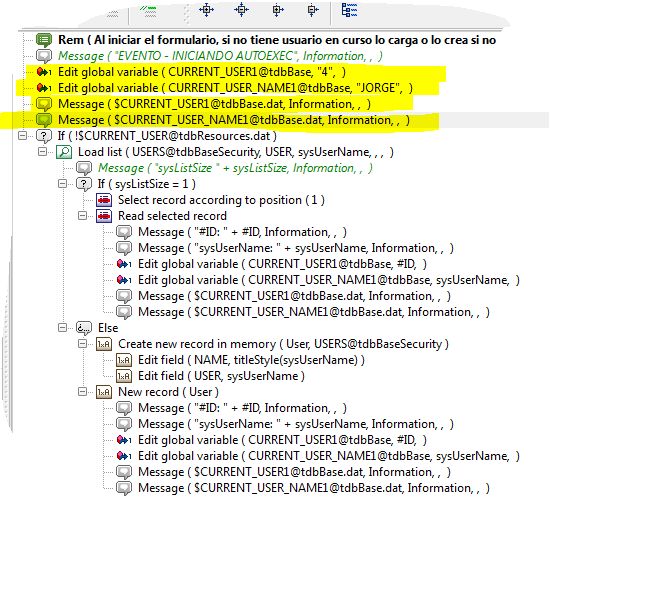Select Message $CURRENT_USER_NAME1@tdbBase.dat under New record
This screenshot has width=670, height=599.
point(314,488)
